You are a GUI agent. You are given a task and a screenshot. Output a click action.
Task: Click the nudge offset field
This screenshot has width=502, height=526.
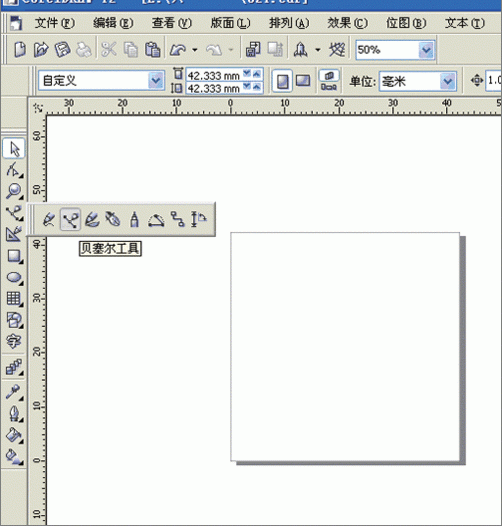click(494, 81)
